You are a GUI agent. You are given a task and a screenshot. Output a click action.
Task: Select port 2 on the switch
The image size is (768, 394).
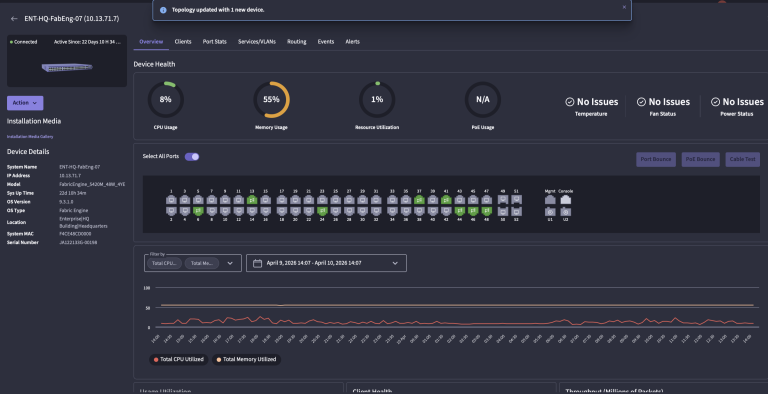tap(171, 211)
